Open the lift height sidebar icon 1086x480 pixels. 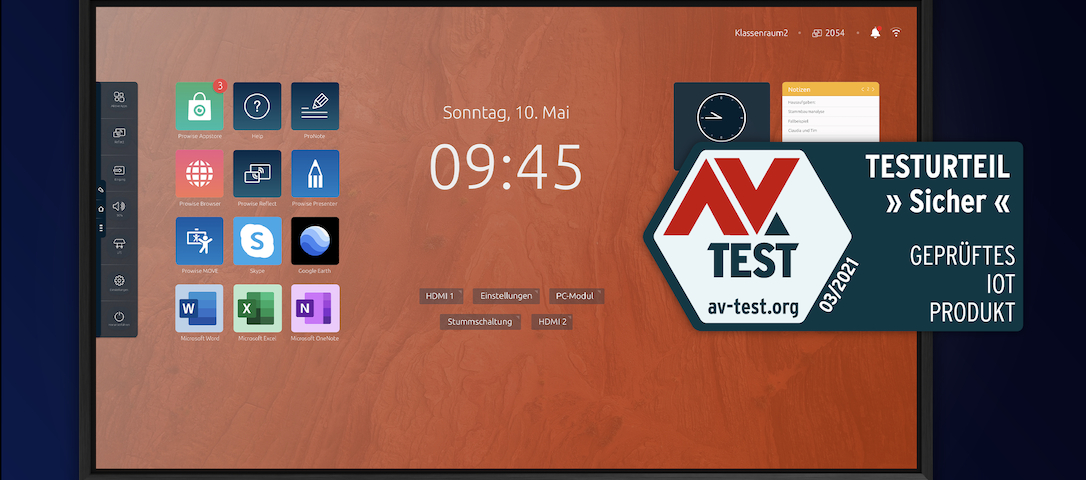[x=119, y=243]
